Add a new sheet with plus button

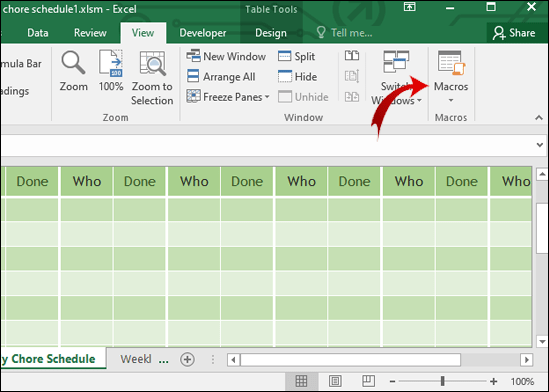pyautogui.click(x=187, y=359)
